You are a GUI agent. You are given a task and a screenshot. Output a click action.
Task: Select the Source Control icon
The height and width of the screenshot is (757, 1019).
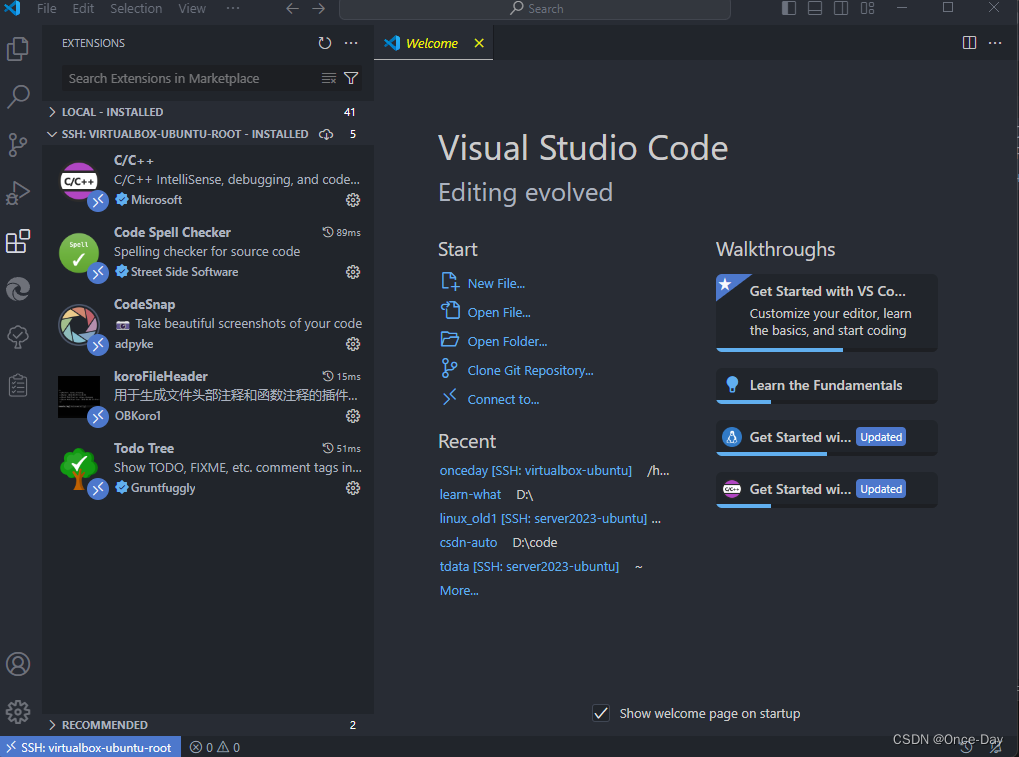pos(18,144)
